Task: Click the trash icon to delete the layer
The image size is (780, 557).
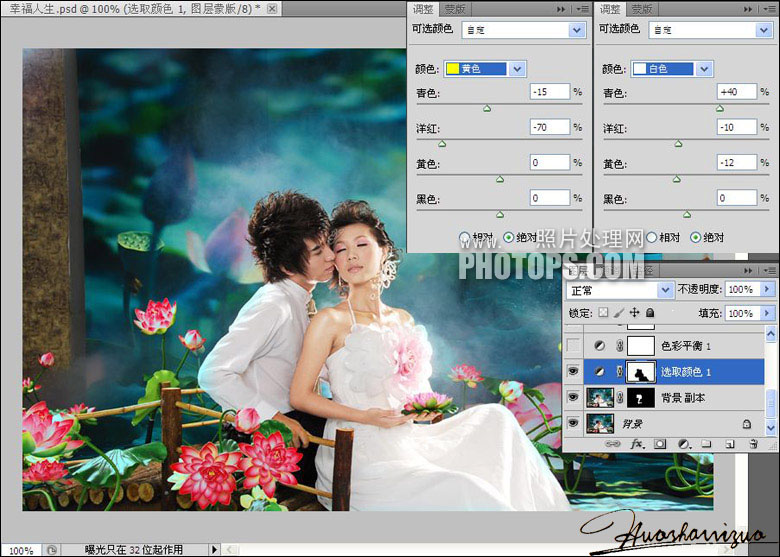Action: point(753,444)
